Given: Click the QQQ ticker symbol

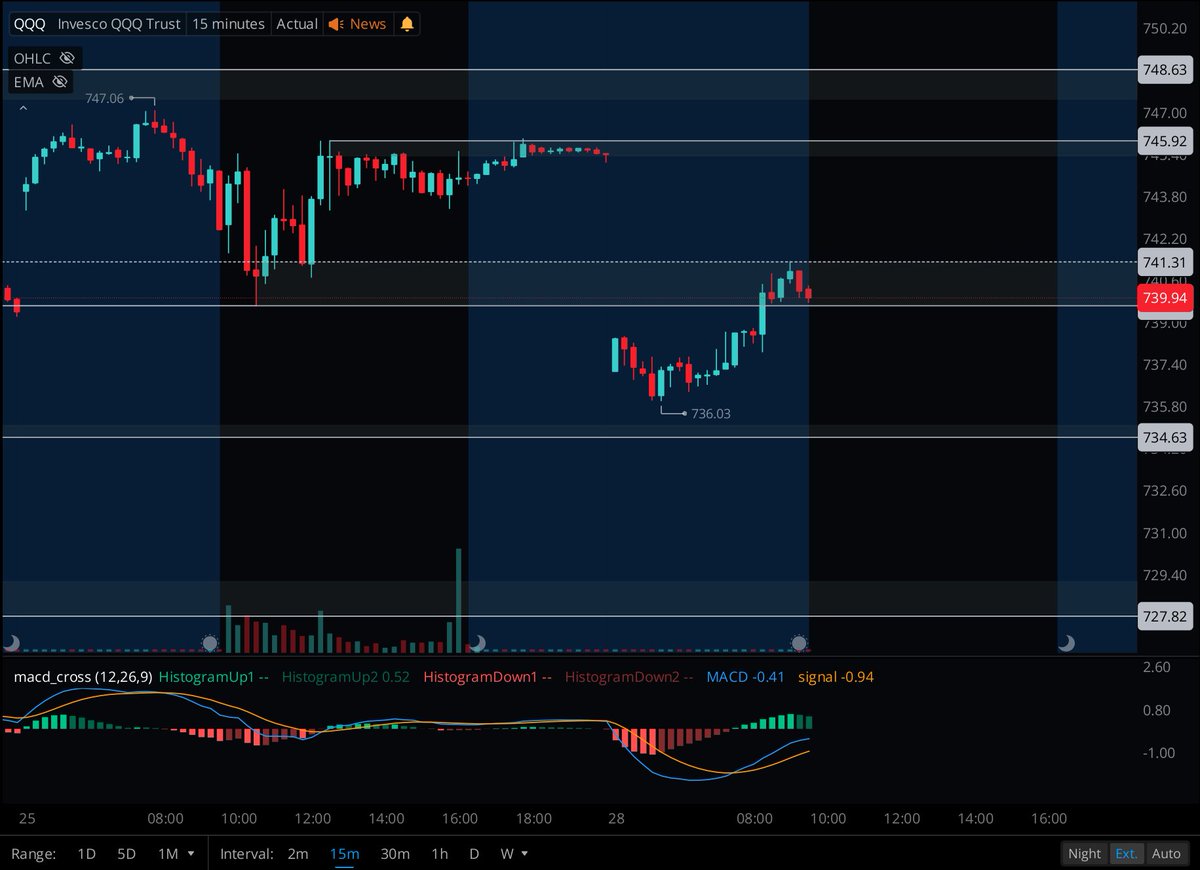Looking at the screenshot, I should [x=30, y=24].
